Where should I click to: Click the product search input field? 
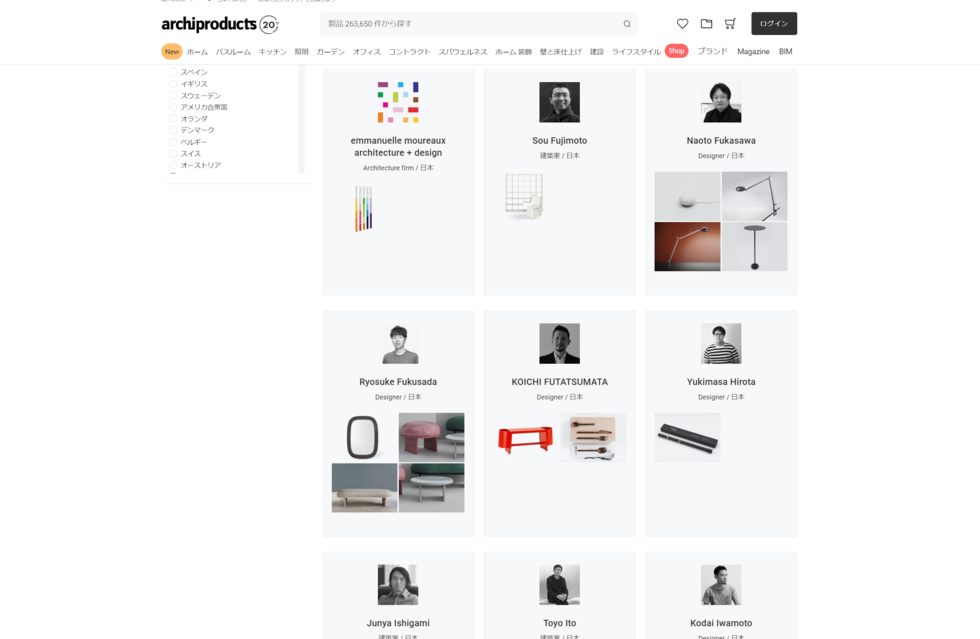(x=472, y=24)
